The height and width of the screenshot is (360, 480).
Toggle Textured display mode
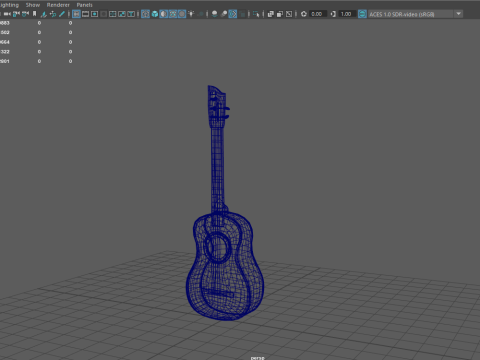[182, 14]
